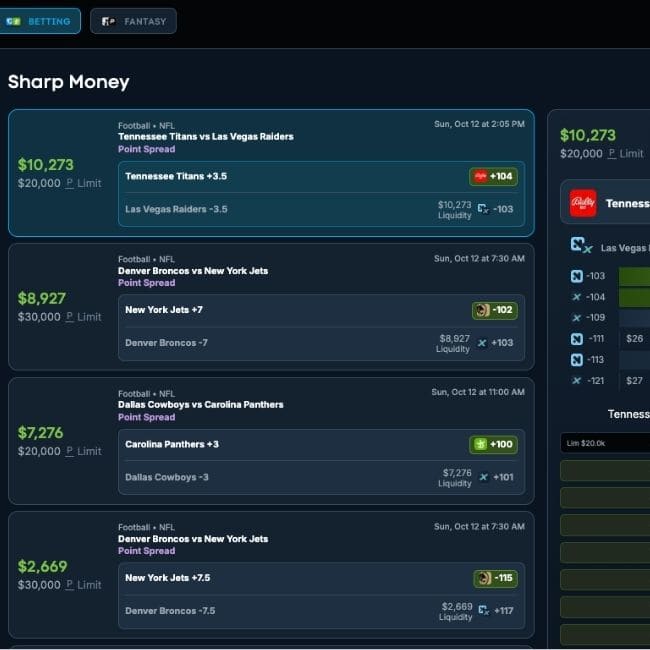Click the Point Spread label under Cowboys vs Panthers

pyautogui.click(x=146, y=417)
